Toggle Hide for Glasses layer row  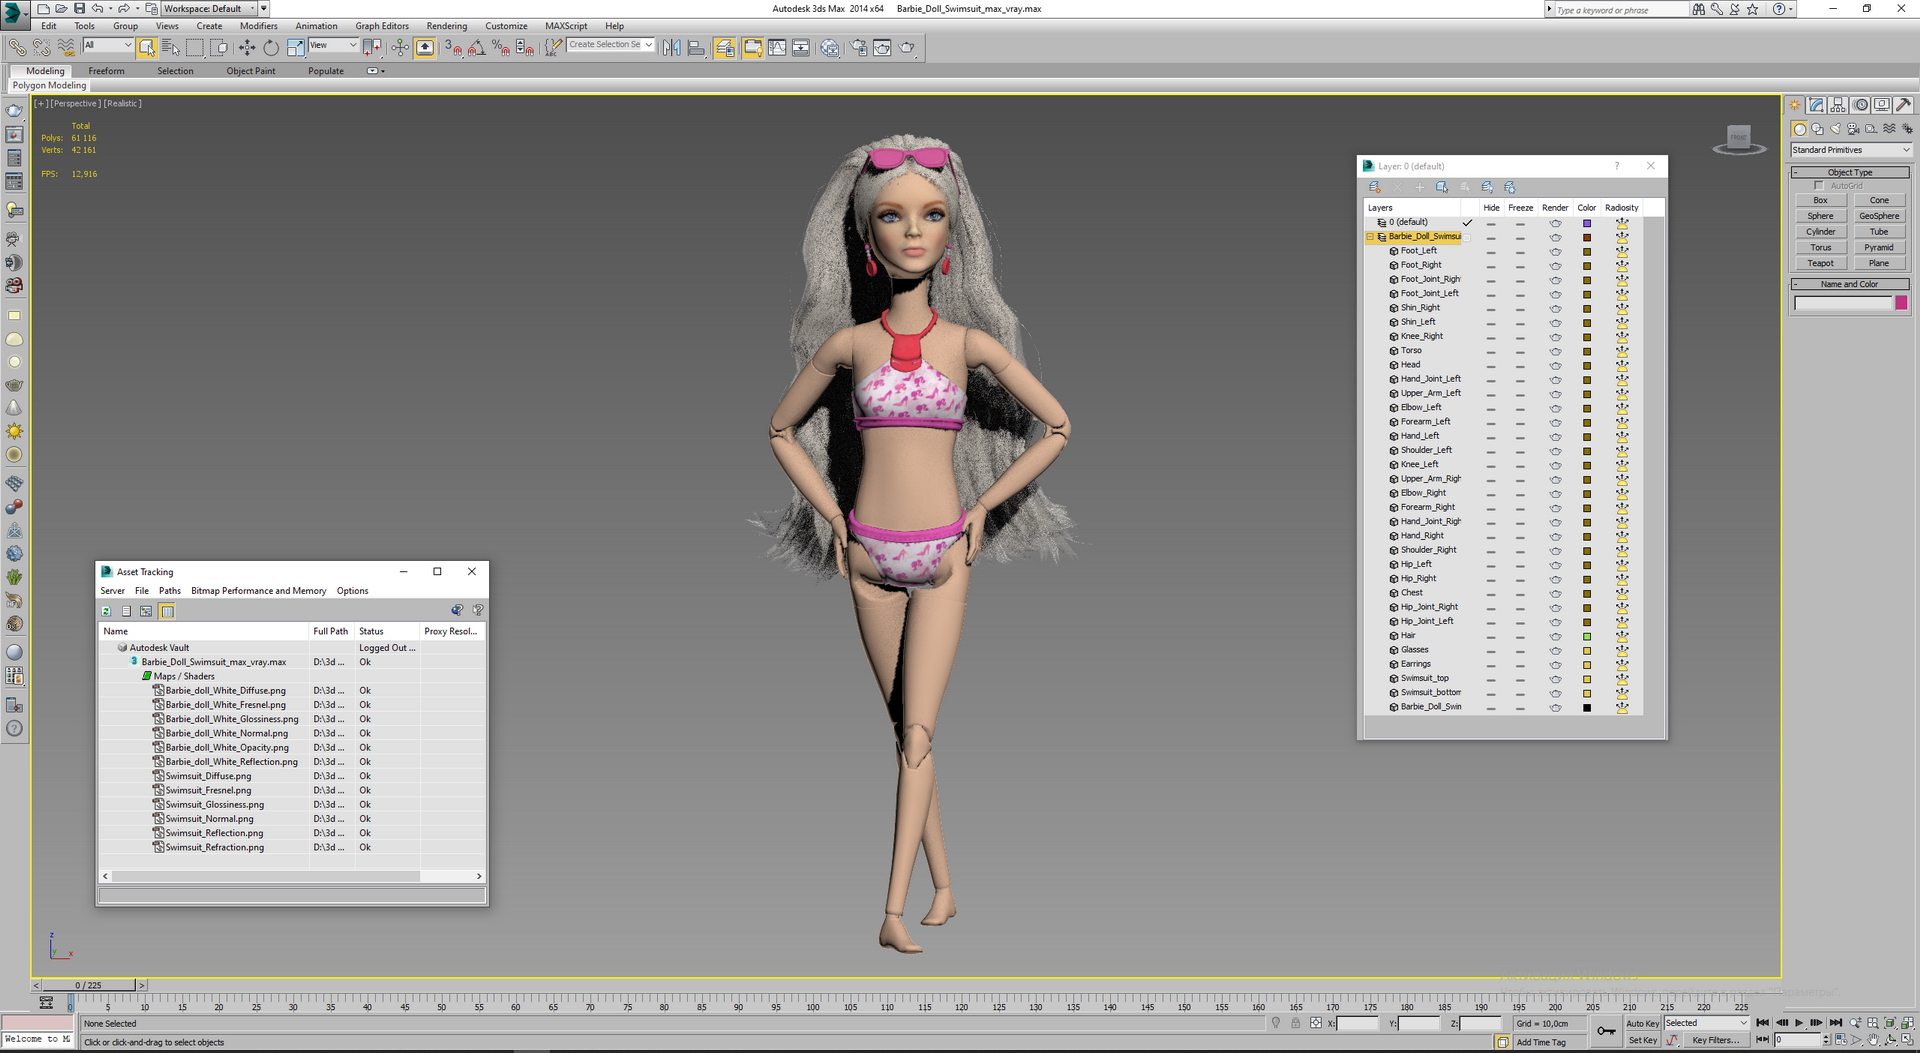point(1491,650)
